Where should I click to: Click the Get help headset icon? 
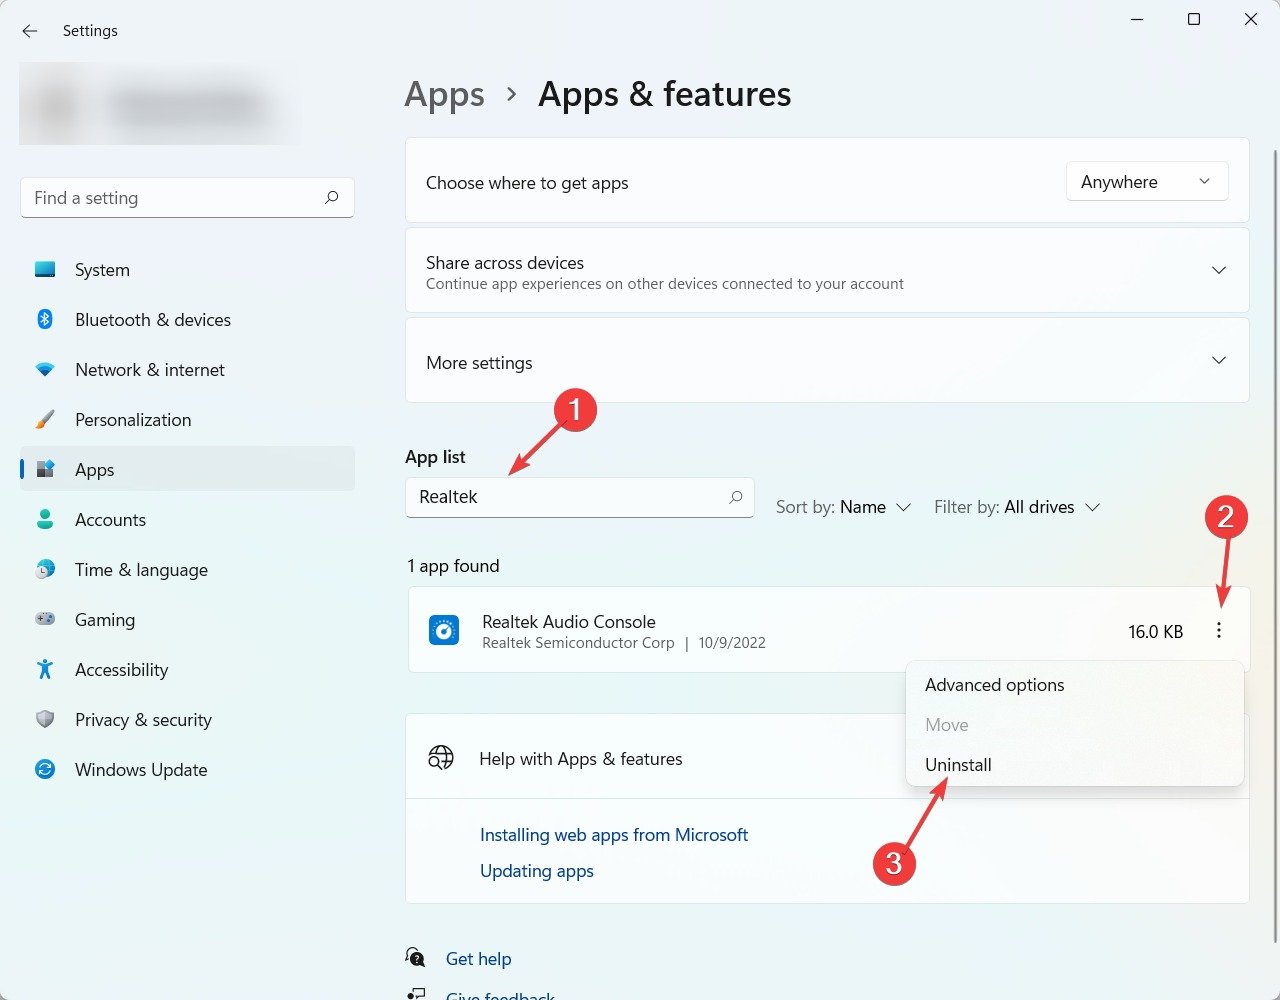(416, 958)
